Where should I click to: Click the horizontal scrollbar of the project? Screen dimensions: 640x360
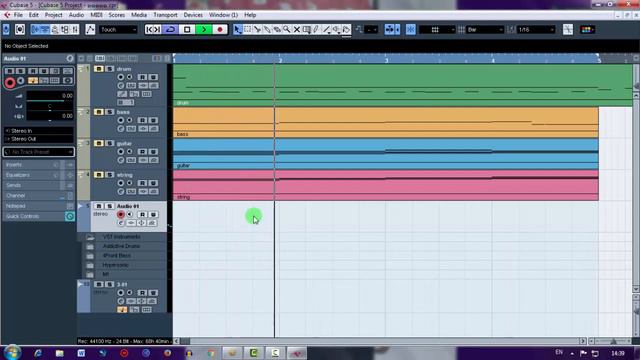pos(381,341)
